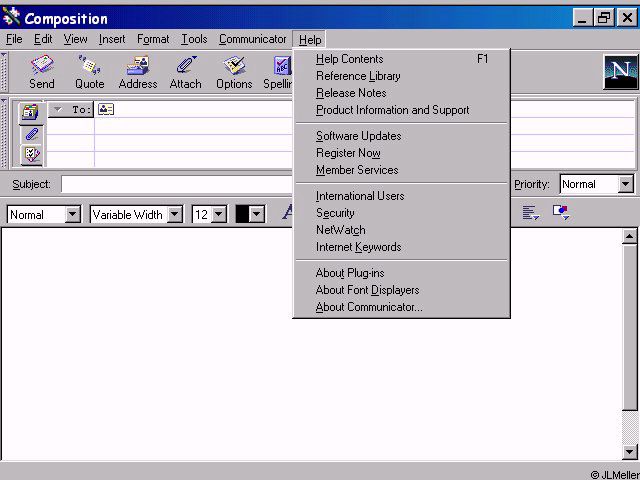Choose Help Contents from Help menu
This screenshot has height=480, width=640.
coord(402,59)
